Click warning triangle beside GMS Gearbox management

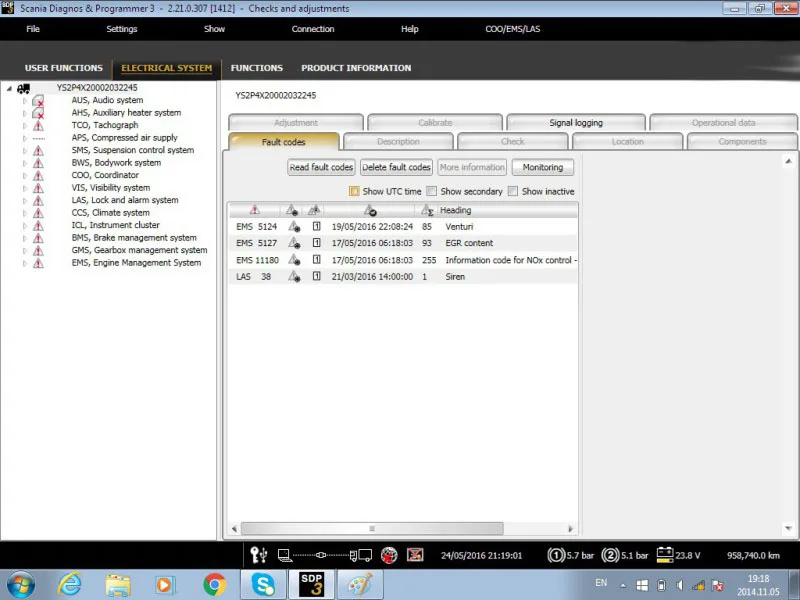(x=38, y=251)
